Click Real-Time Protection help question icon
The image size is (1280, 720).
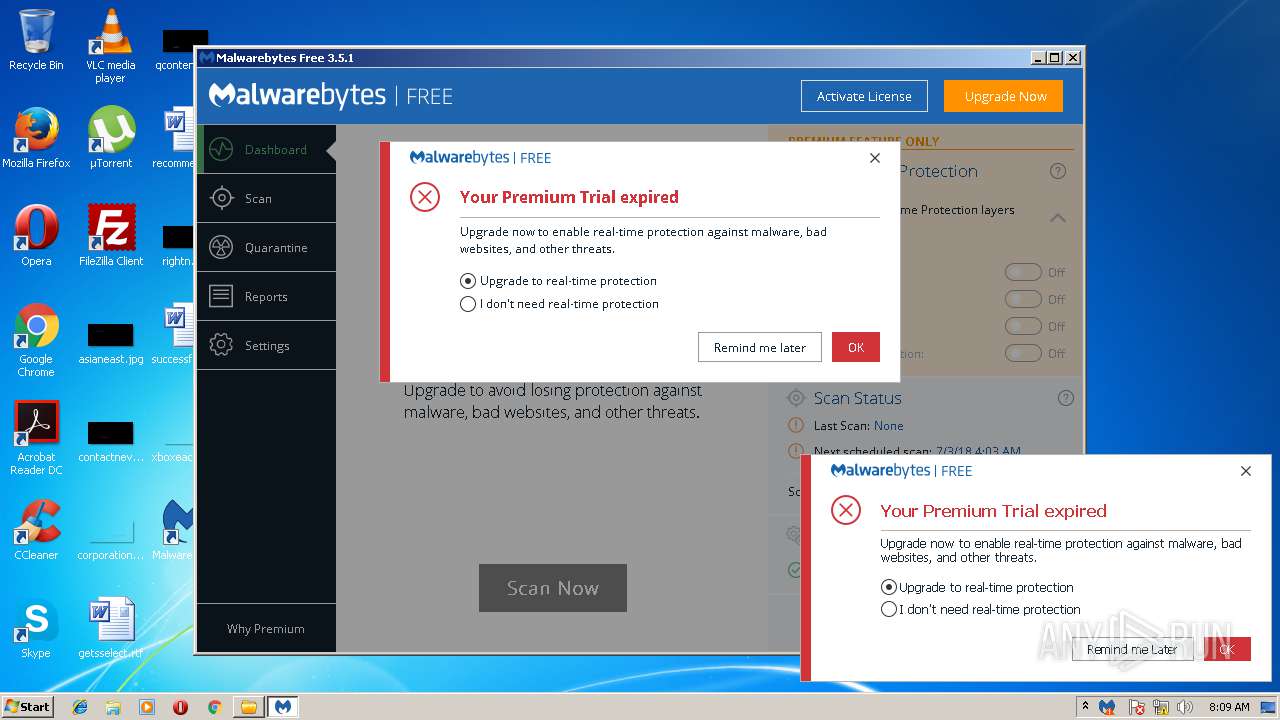click(x=1058, y=172)
